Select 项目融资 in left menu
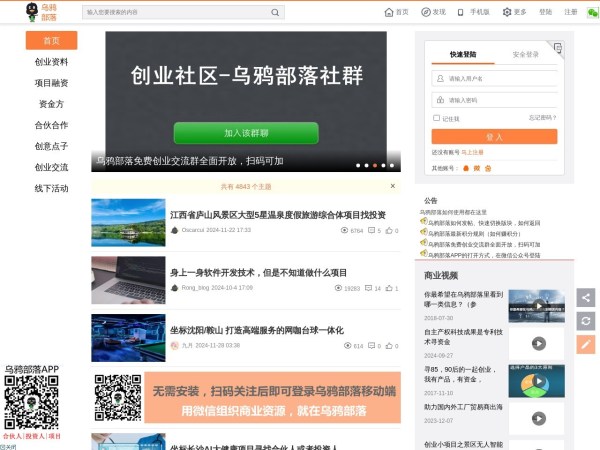The width and height of the screenshot is (600, 450). [x=51, y=83]
